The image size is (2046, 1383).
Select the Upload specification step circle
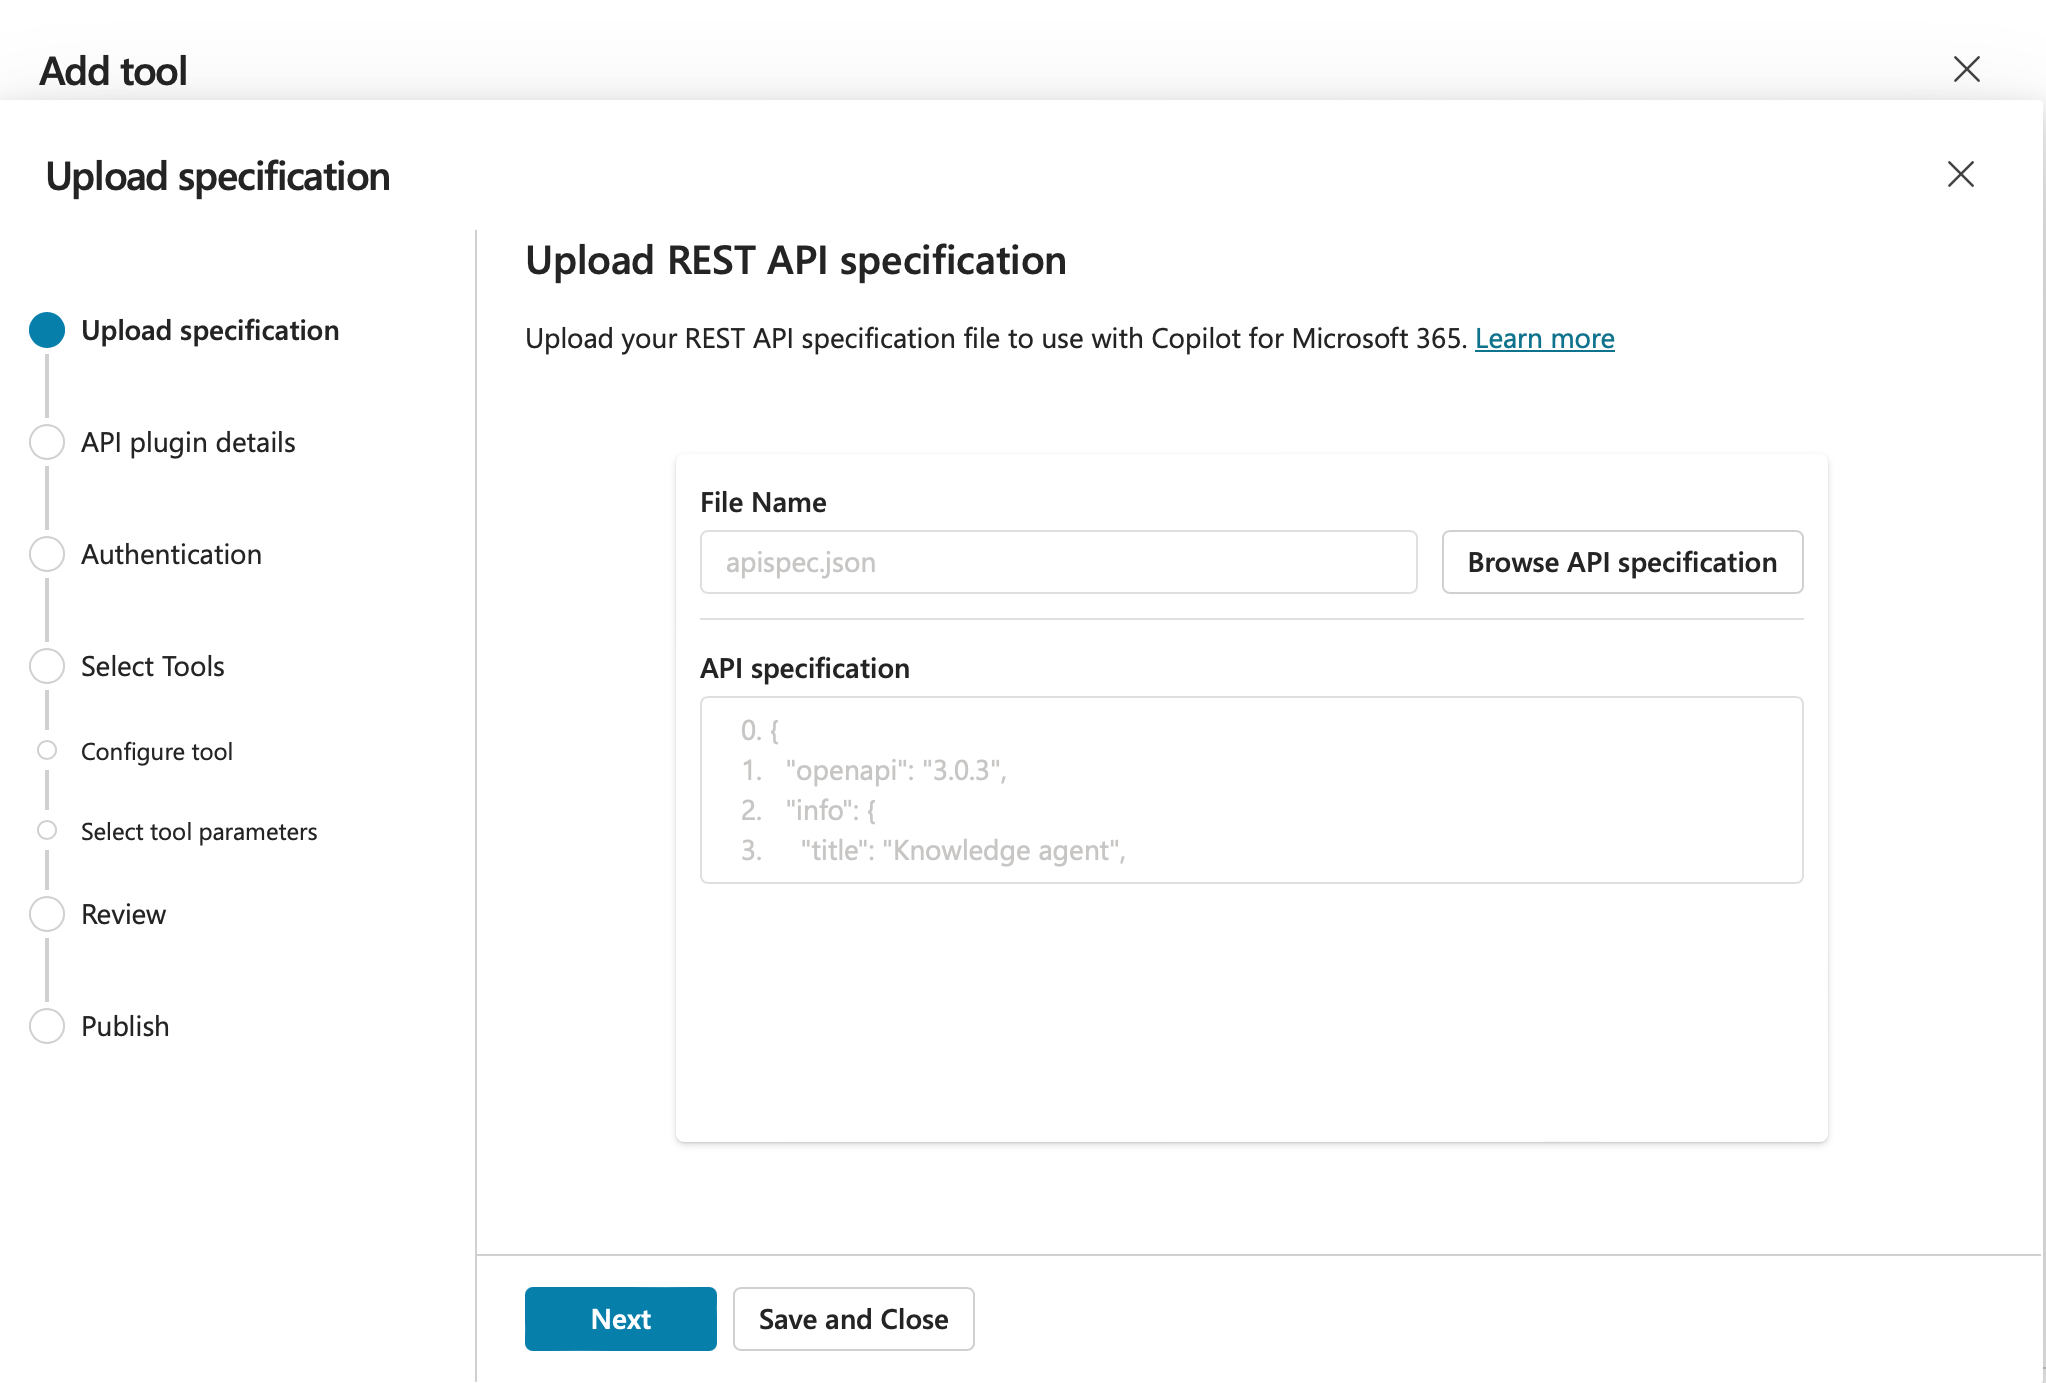coord(46,330)
